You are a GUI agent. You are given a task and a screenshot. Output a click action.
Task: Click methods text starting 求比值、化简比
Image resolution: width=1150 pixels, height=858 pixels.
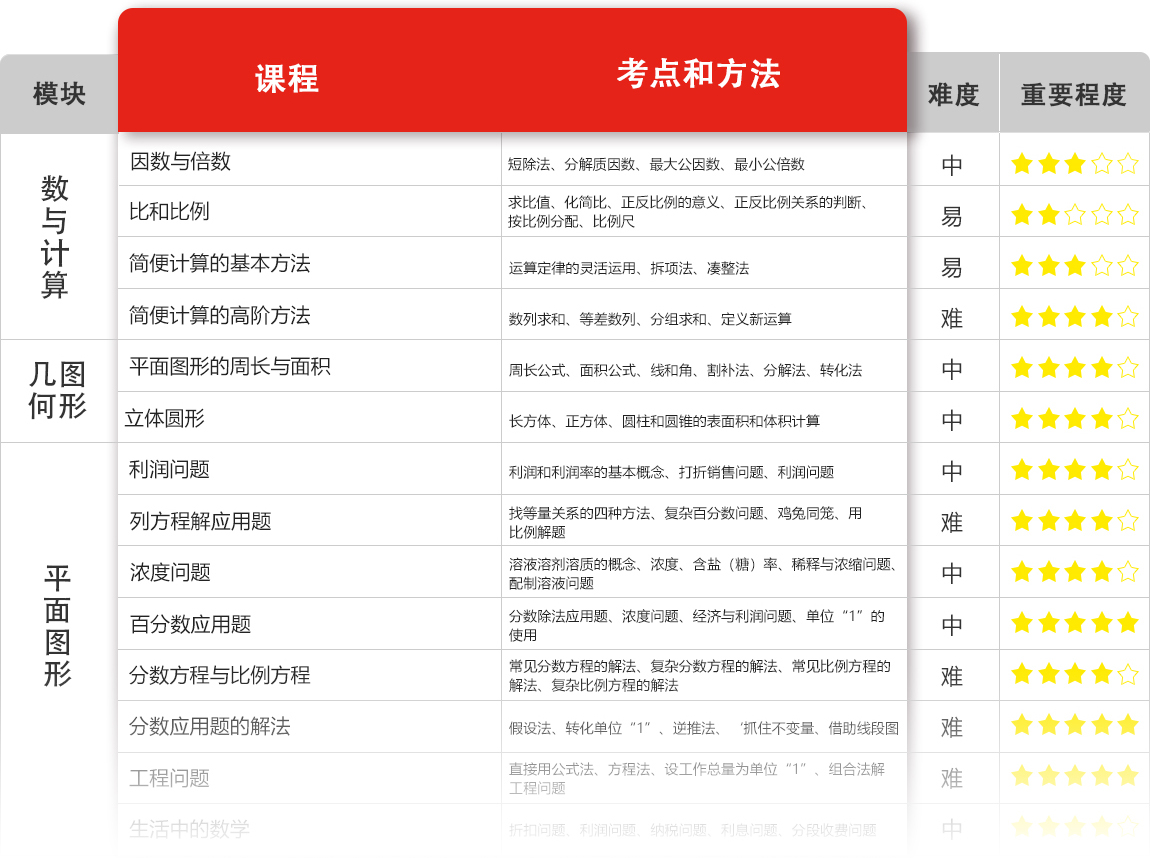point(688,211)
